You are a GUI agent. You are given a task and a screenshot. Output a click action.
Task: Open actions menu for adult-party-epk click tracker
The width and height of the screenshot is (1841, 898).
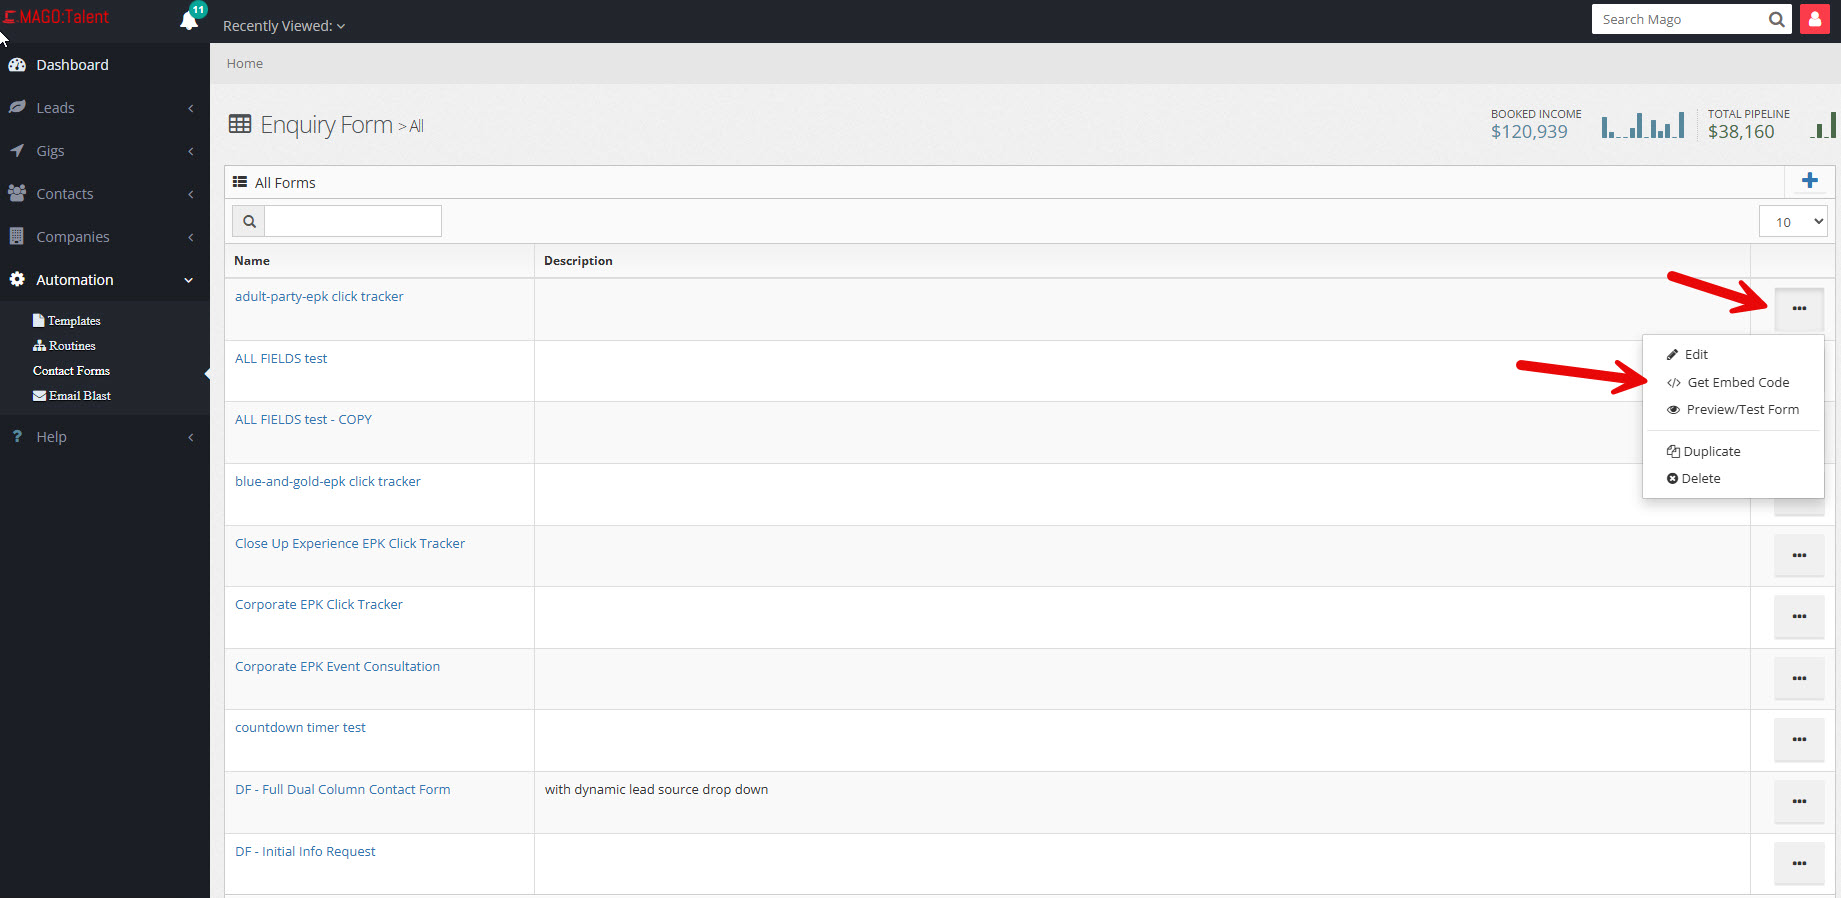[x=1799, y=309]
